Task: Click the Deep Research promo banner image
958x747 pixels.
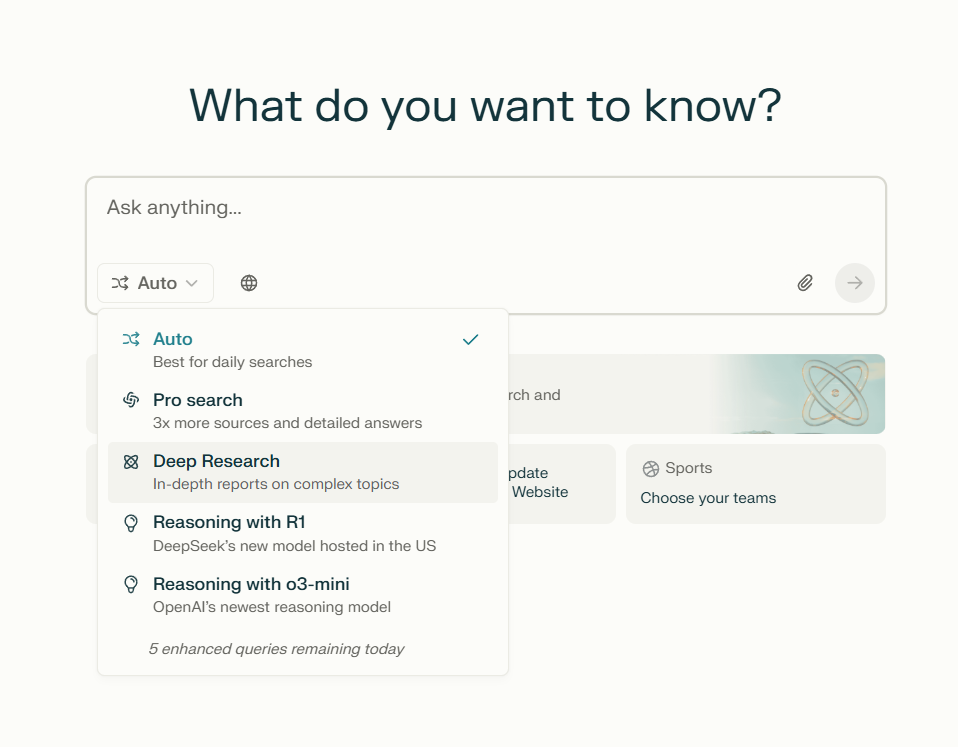Action: point(800,394)
